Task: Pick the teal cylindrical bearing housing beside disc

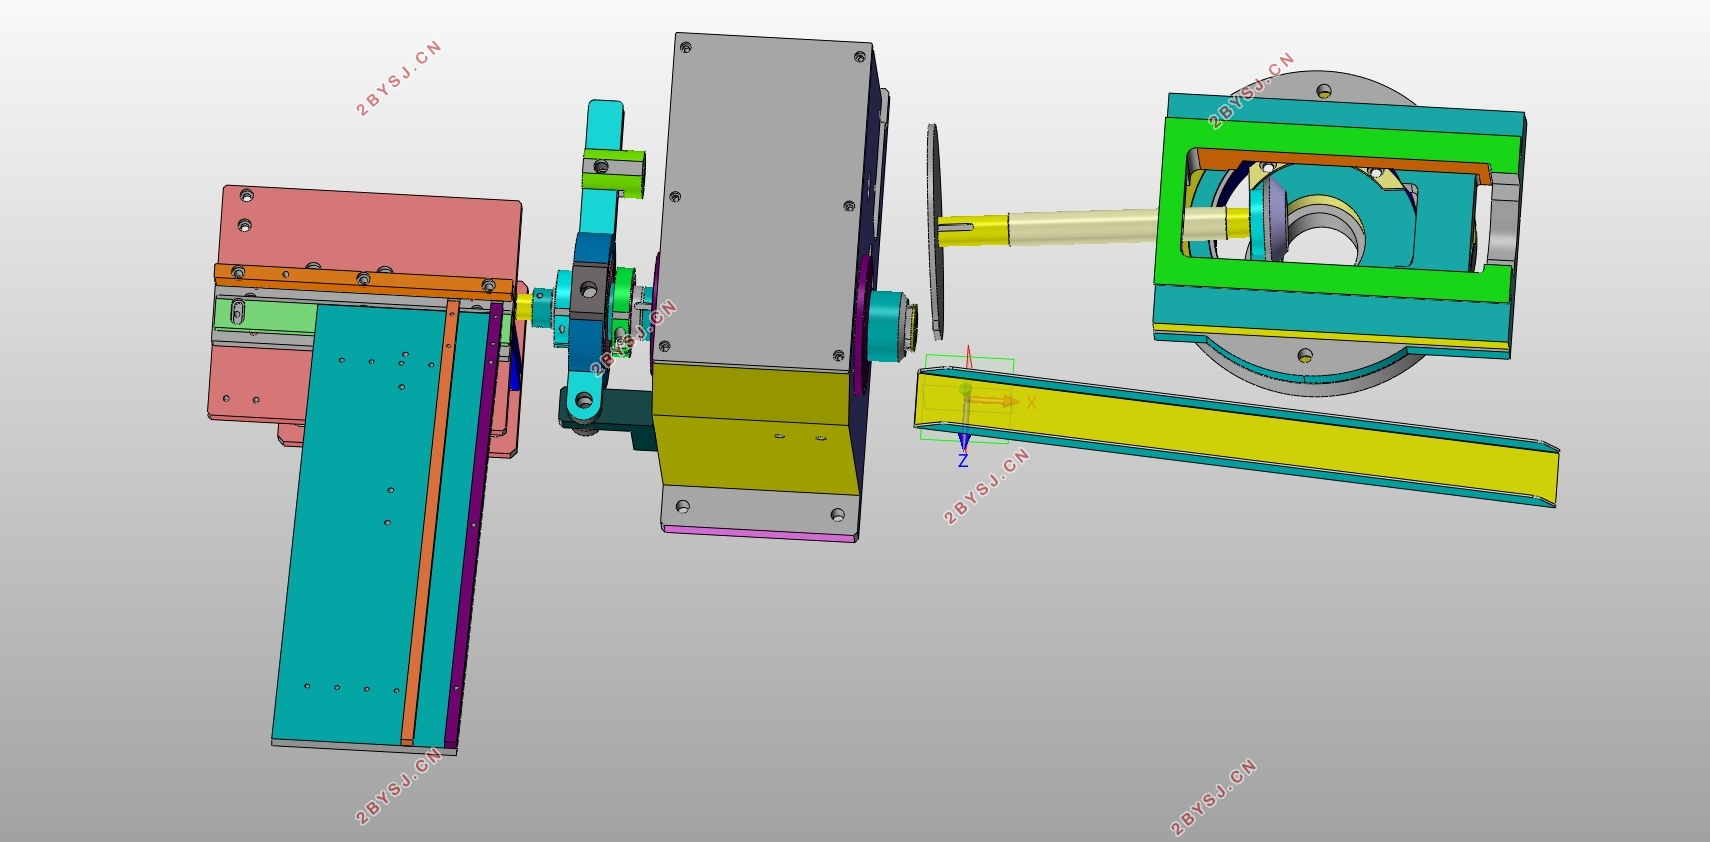Action: (x=888, y=325)
